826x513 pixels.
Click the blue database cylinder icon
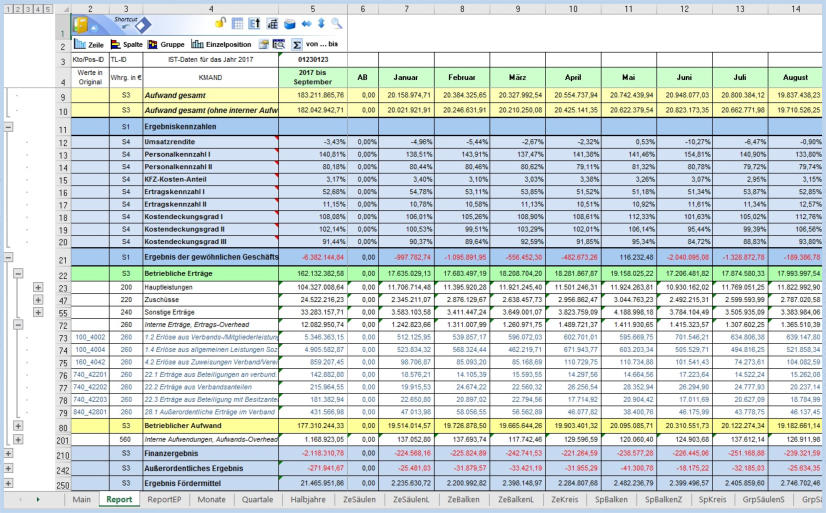[289, 23]
